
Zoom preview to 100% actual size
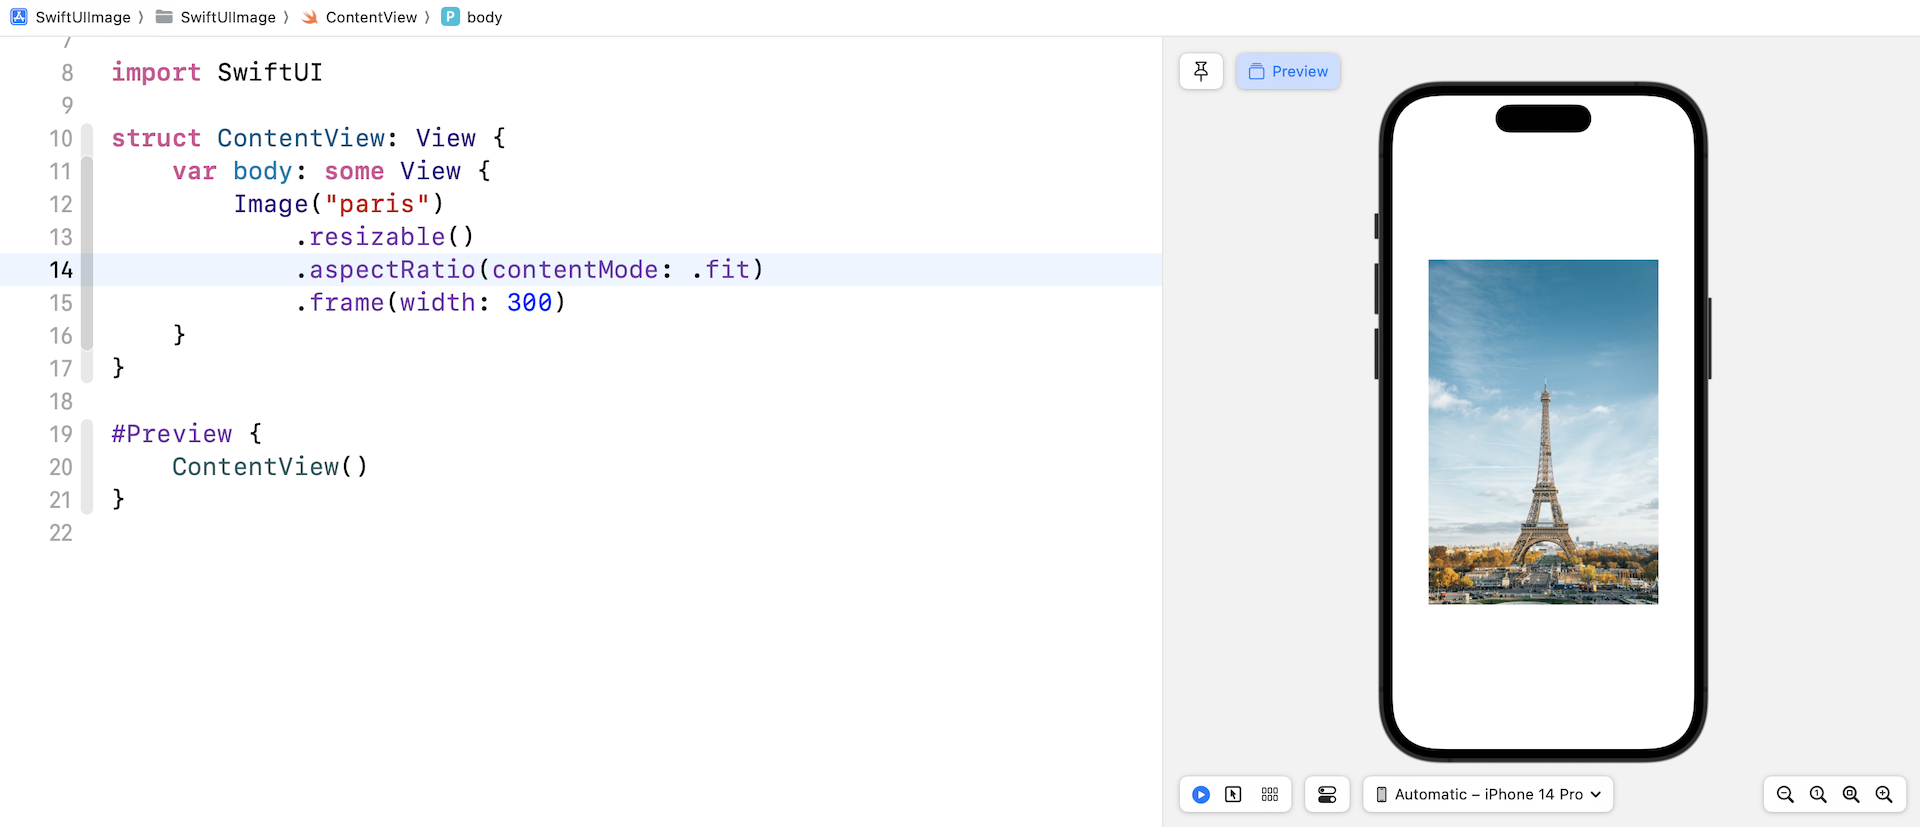point(1818,794)
